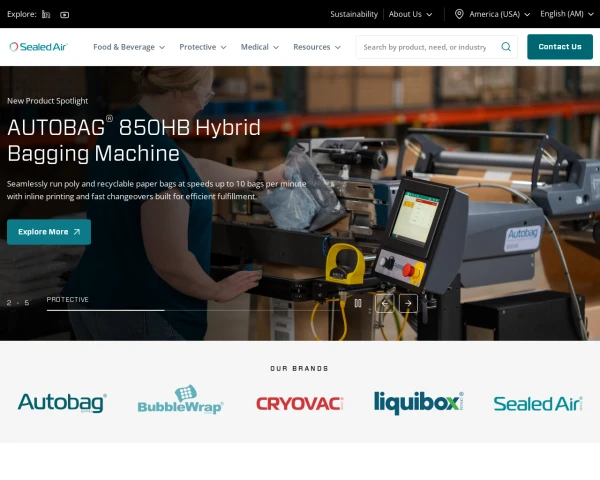Show the previous carousel slide

click(x=385, y=303)
